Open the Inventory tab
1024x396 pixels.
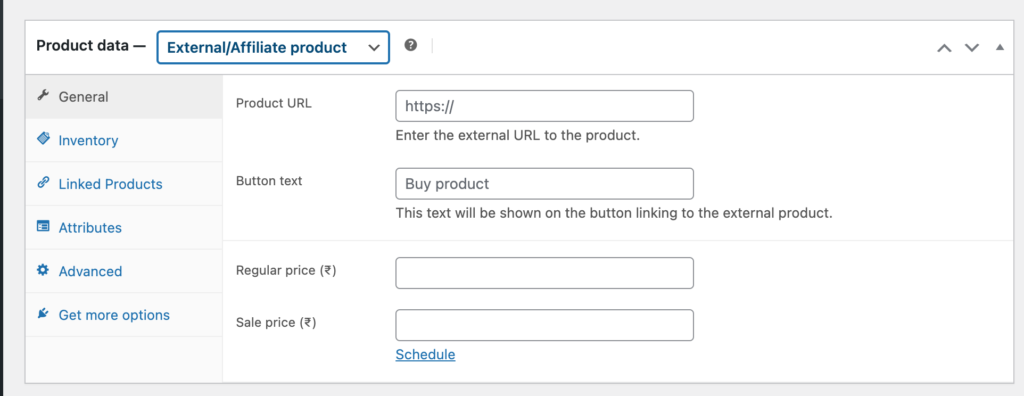[x=124, y=140]
